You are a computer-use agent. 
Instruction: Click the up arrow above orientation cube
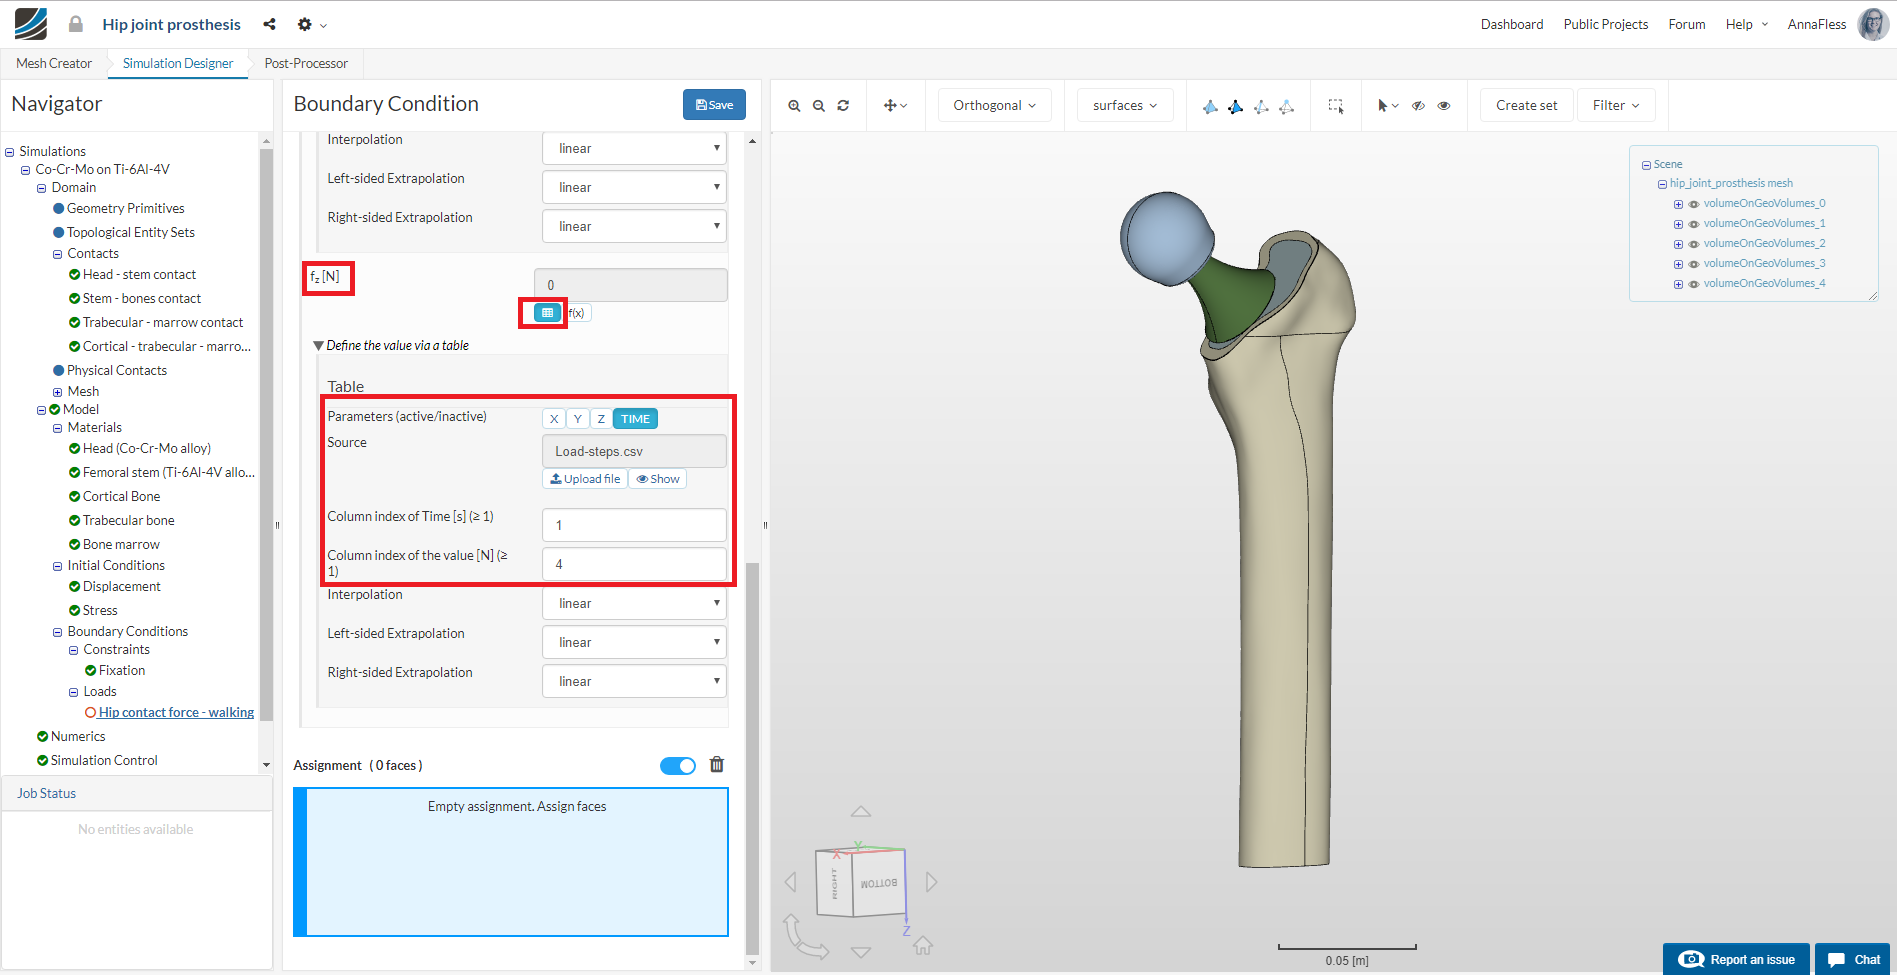861,811
